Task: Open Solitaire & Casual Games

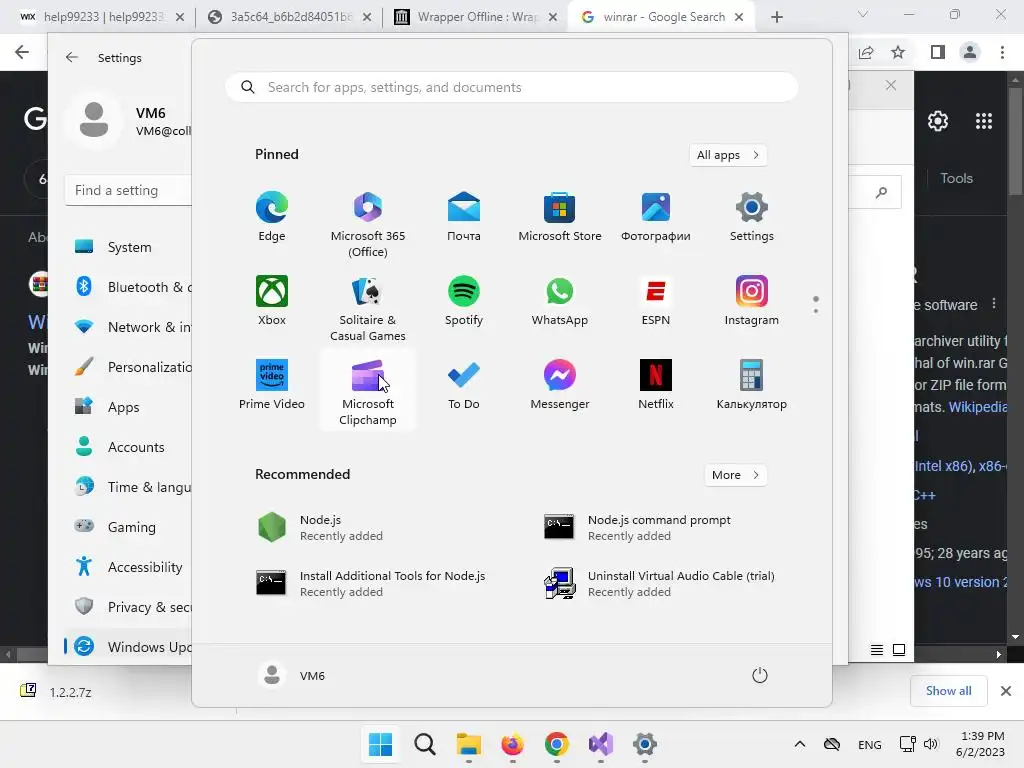Action: click(368, 308)
